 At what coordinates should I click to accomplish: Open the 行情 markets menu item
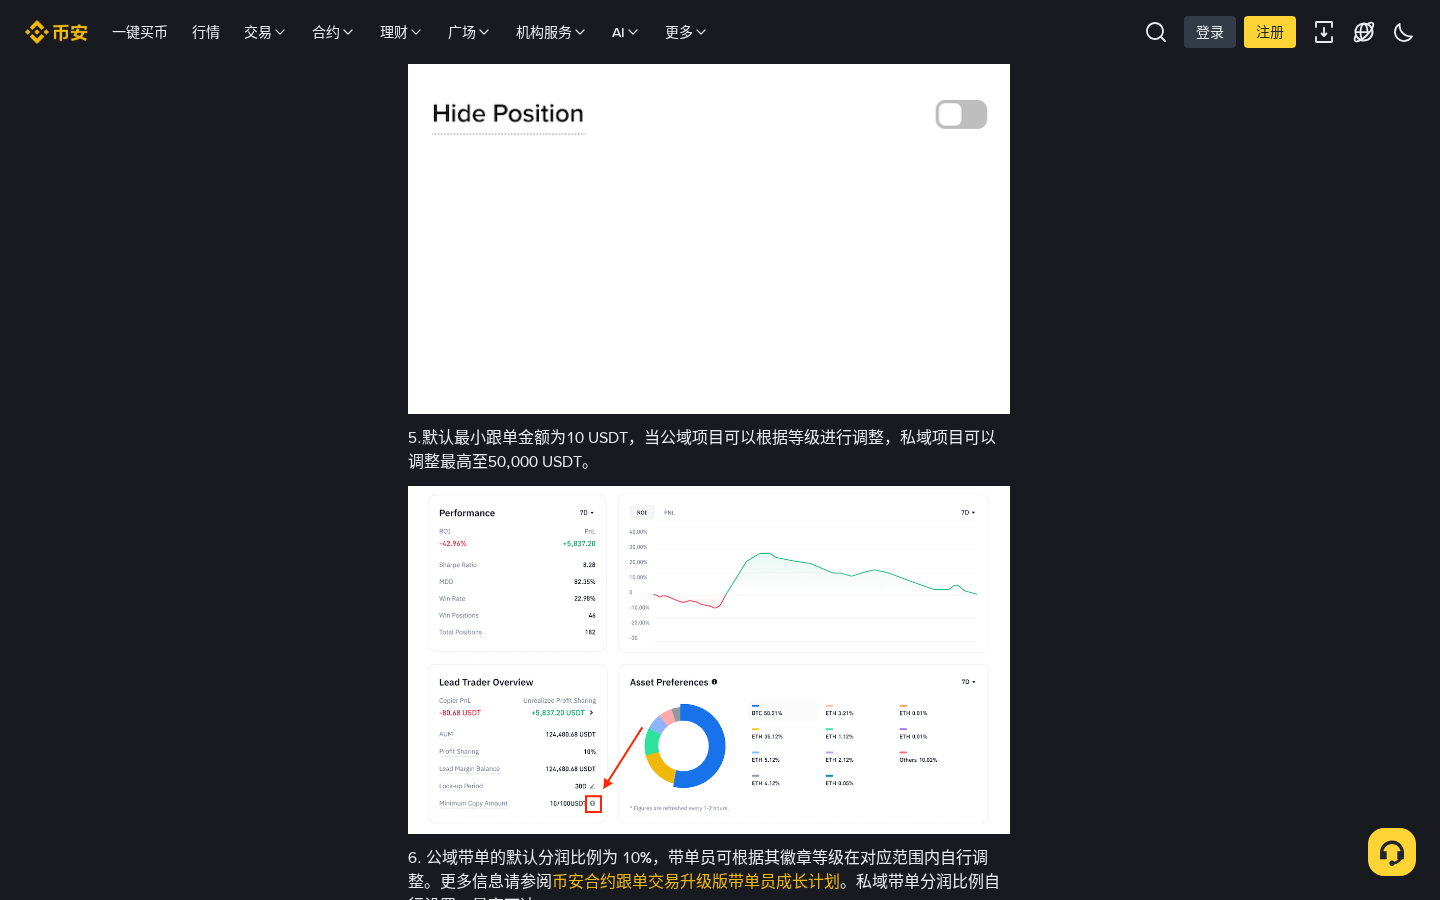click(206, 32)
